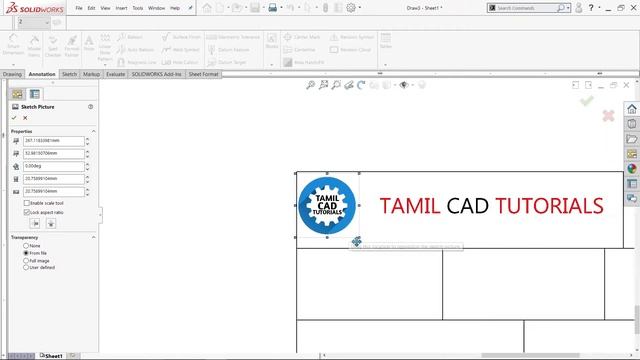This screenshot has height=360, width=640.
Task: Open Help question mark dropdown arrow
Action: 599,8
